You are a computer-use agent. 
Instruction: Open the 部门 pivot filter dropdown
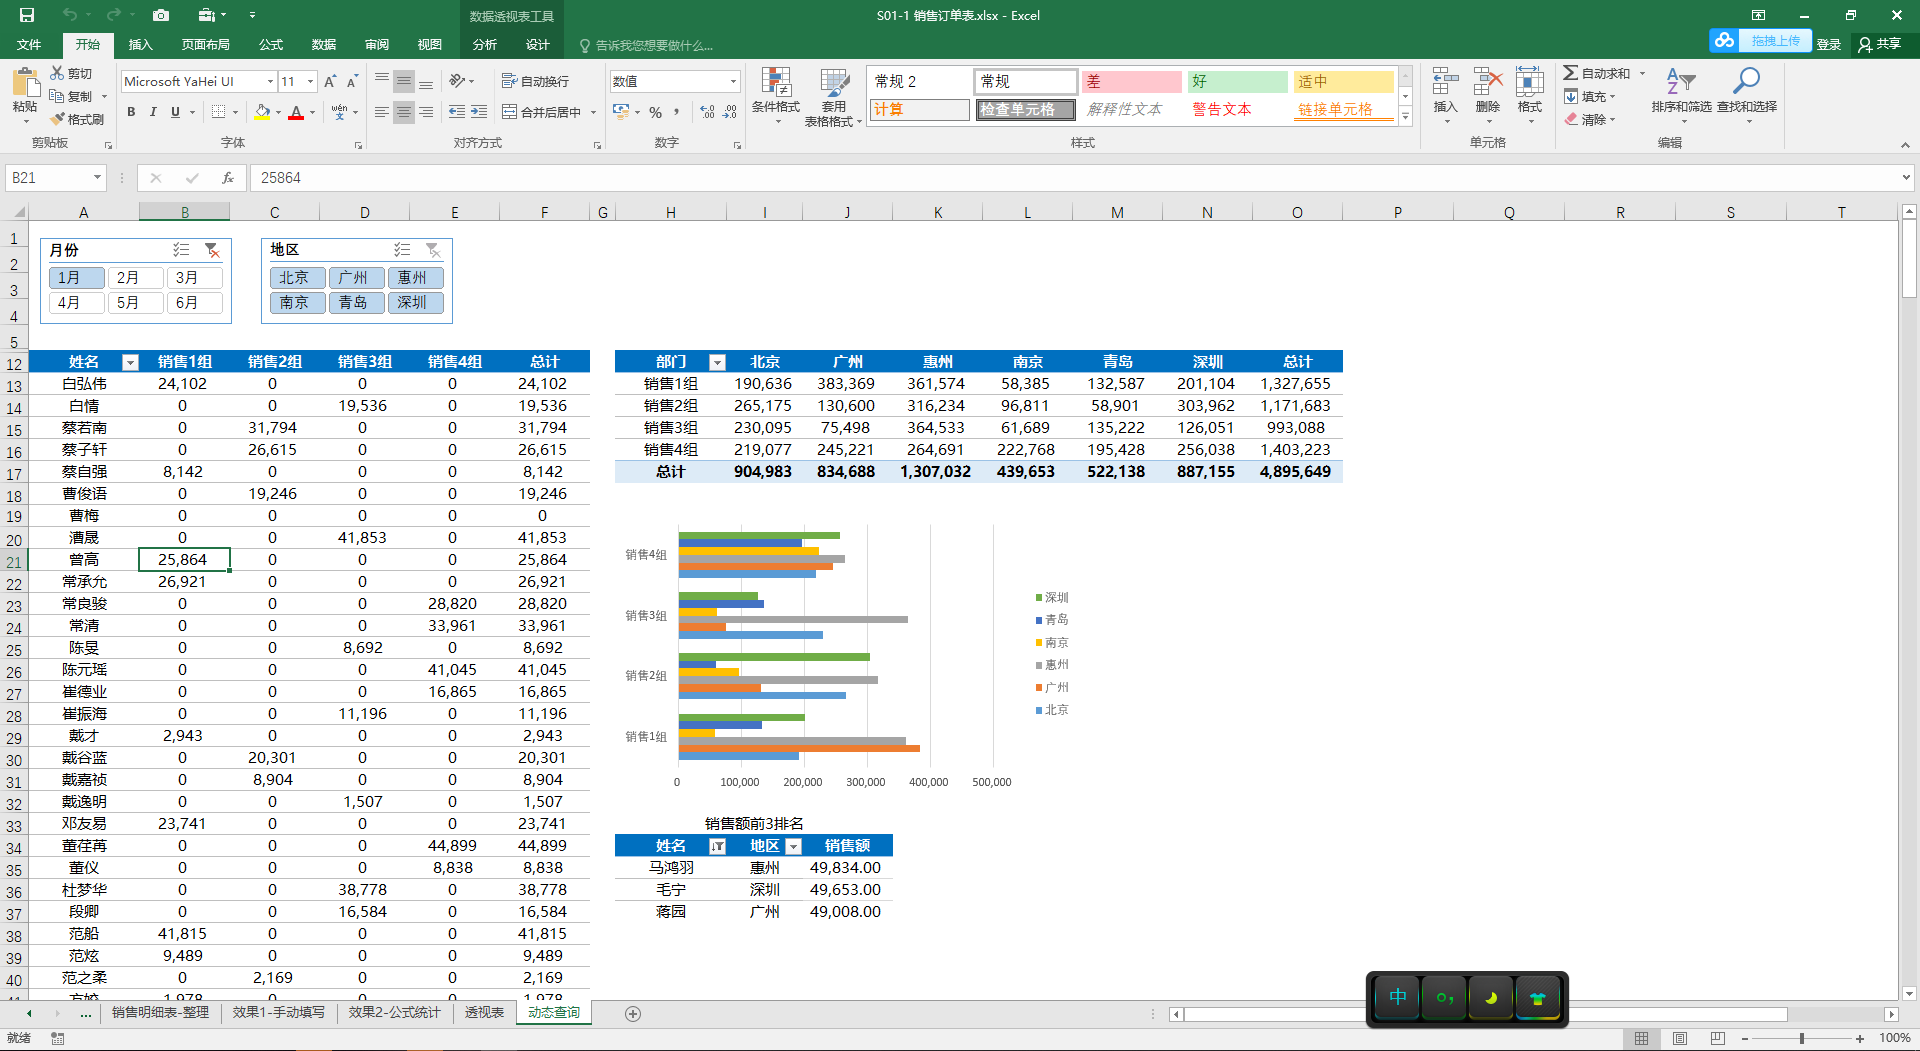tap(717, 362)
